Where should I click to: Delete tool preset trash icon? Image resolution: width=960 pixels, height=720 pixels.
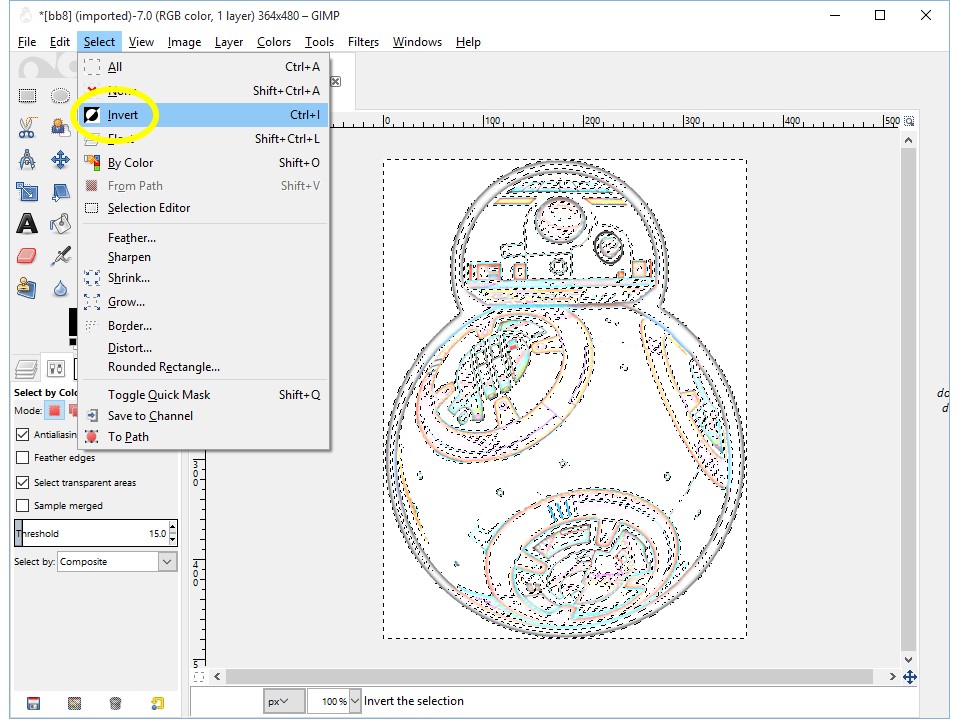pyautogui.click(x=115, y=703)
